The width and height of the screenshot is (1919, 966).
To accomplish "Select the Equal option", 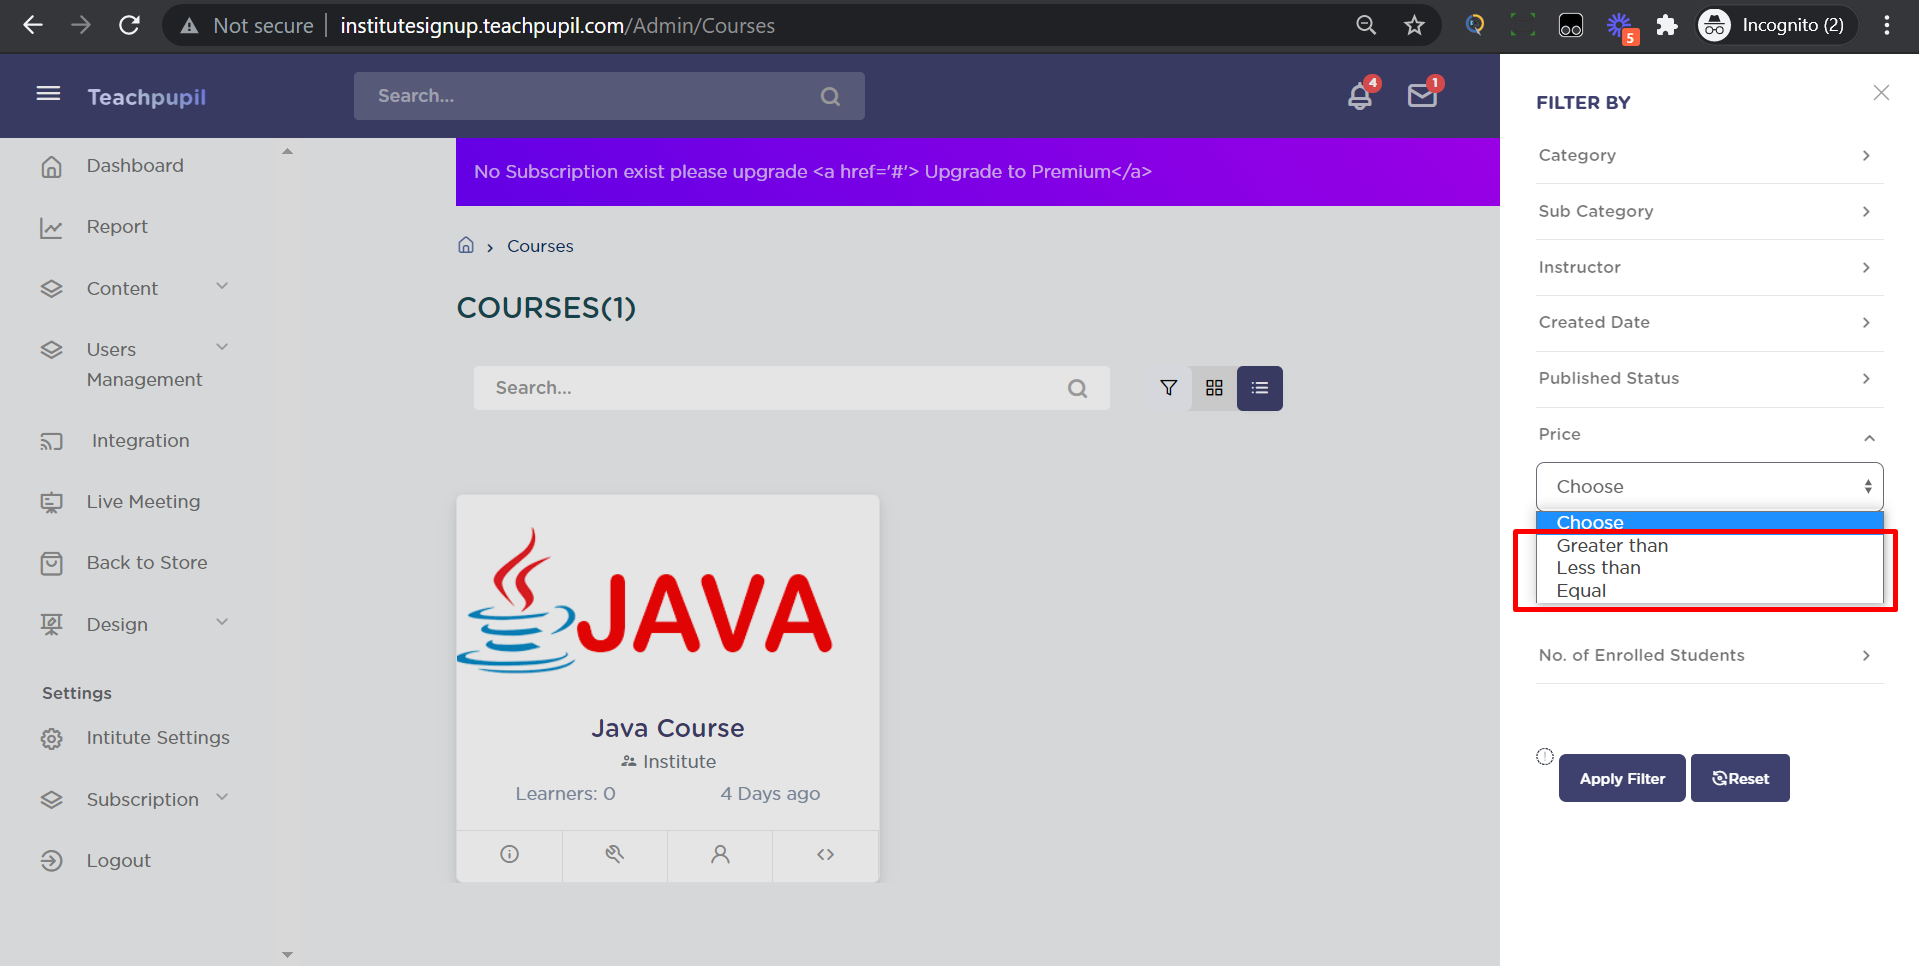I will 1581,591.
